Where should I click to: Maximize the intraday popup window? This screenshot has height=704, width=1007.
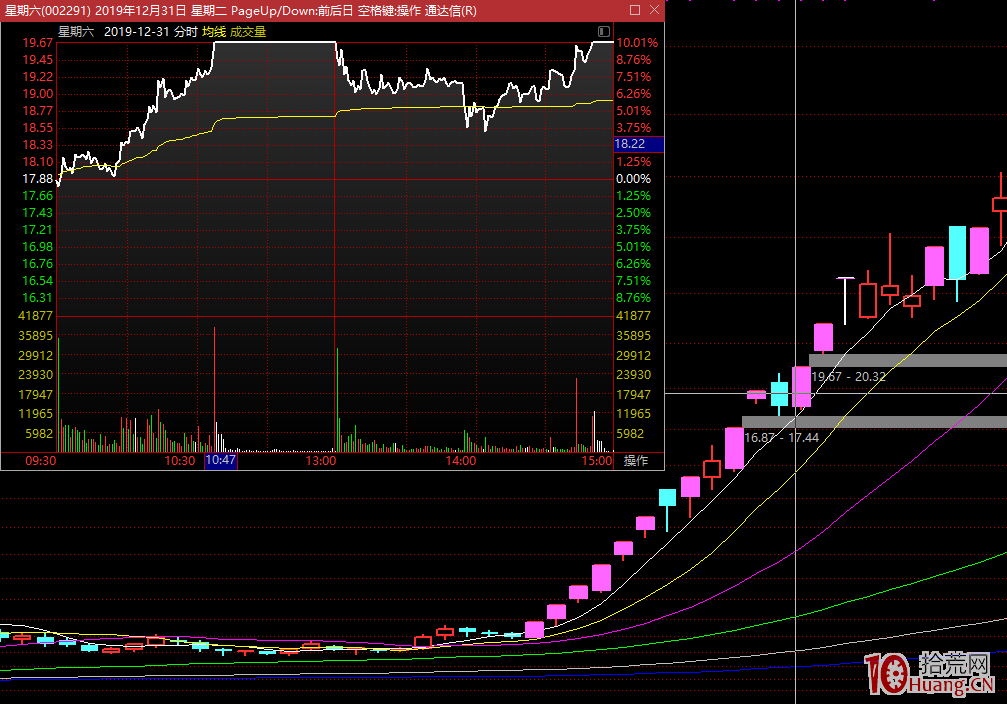tap(635, 10)
